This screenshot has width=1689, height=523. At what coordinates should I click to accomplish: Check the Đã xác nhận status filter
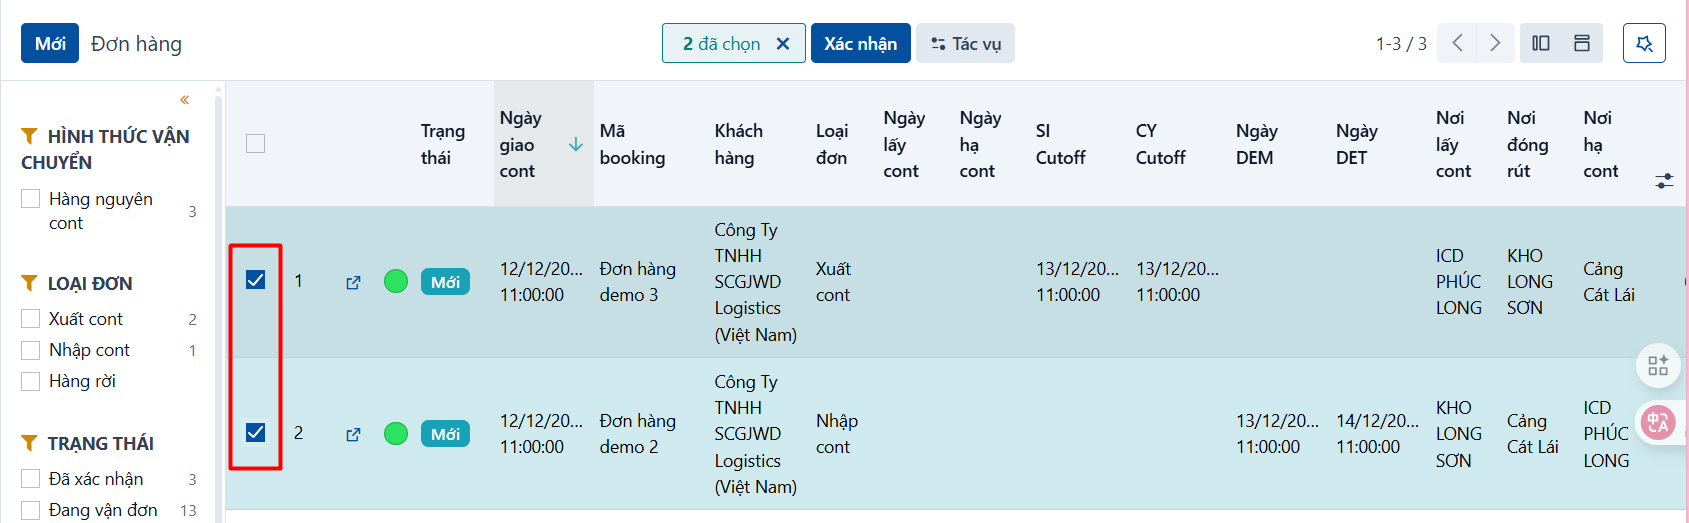(x=31, y=479)
